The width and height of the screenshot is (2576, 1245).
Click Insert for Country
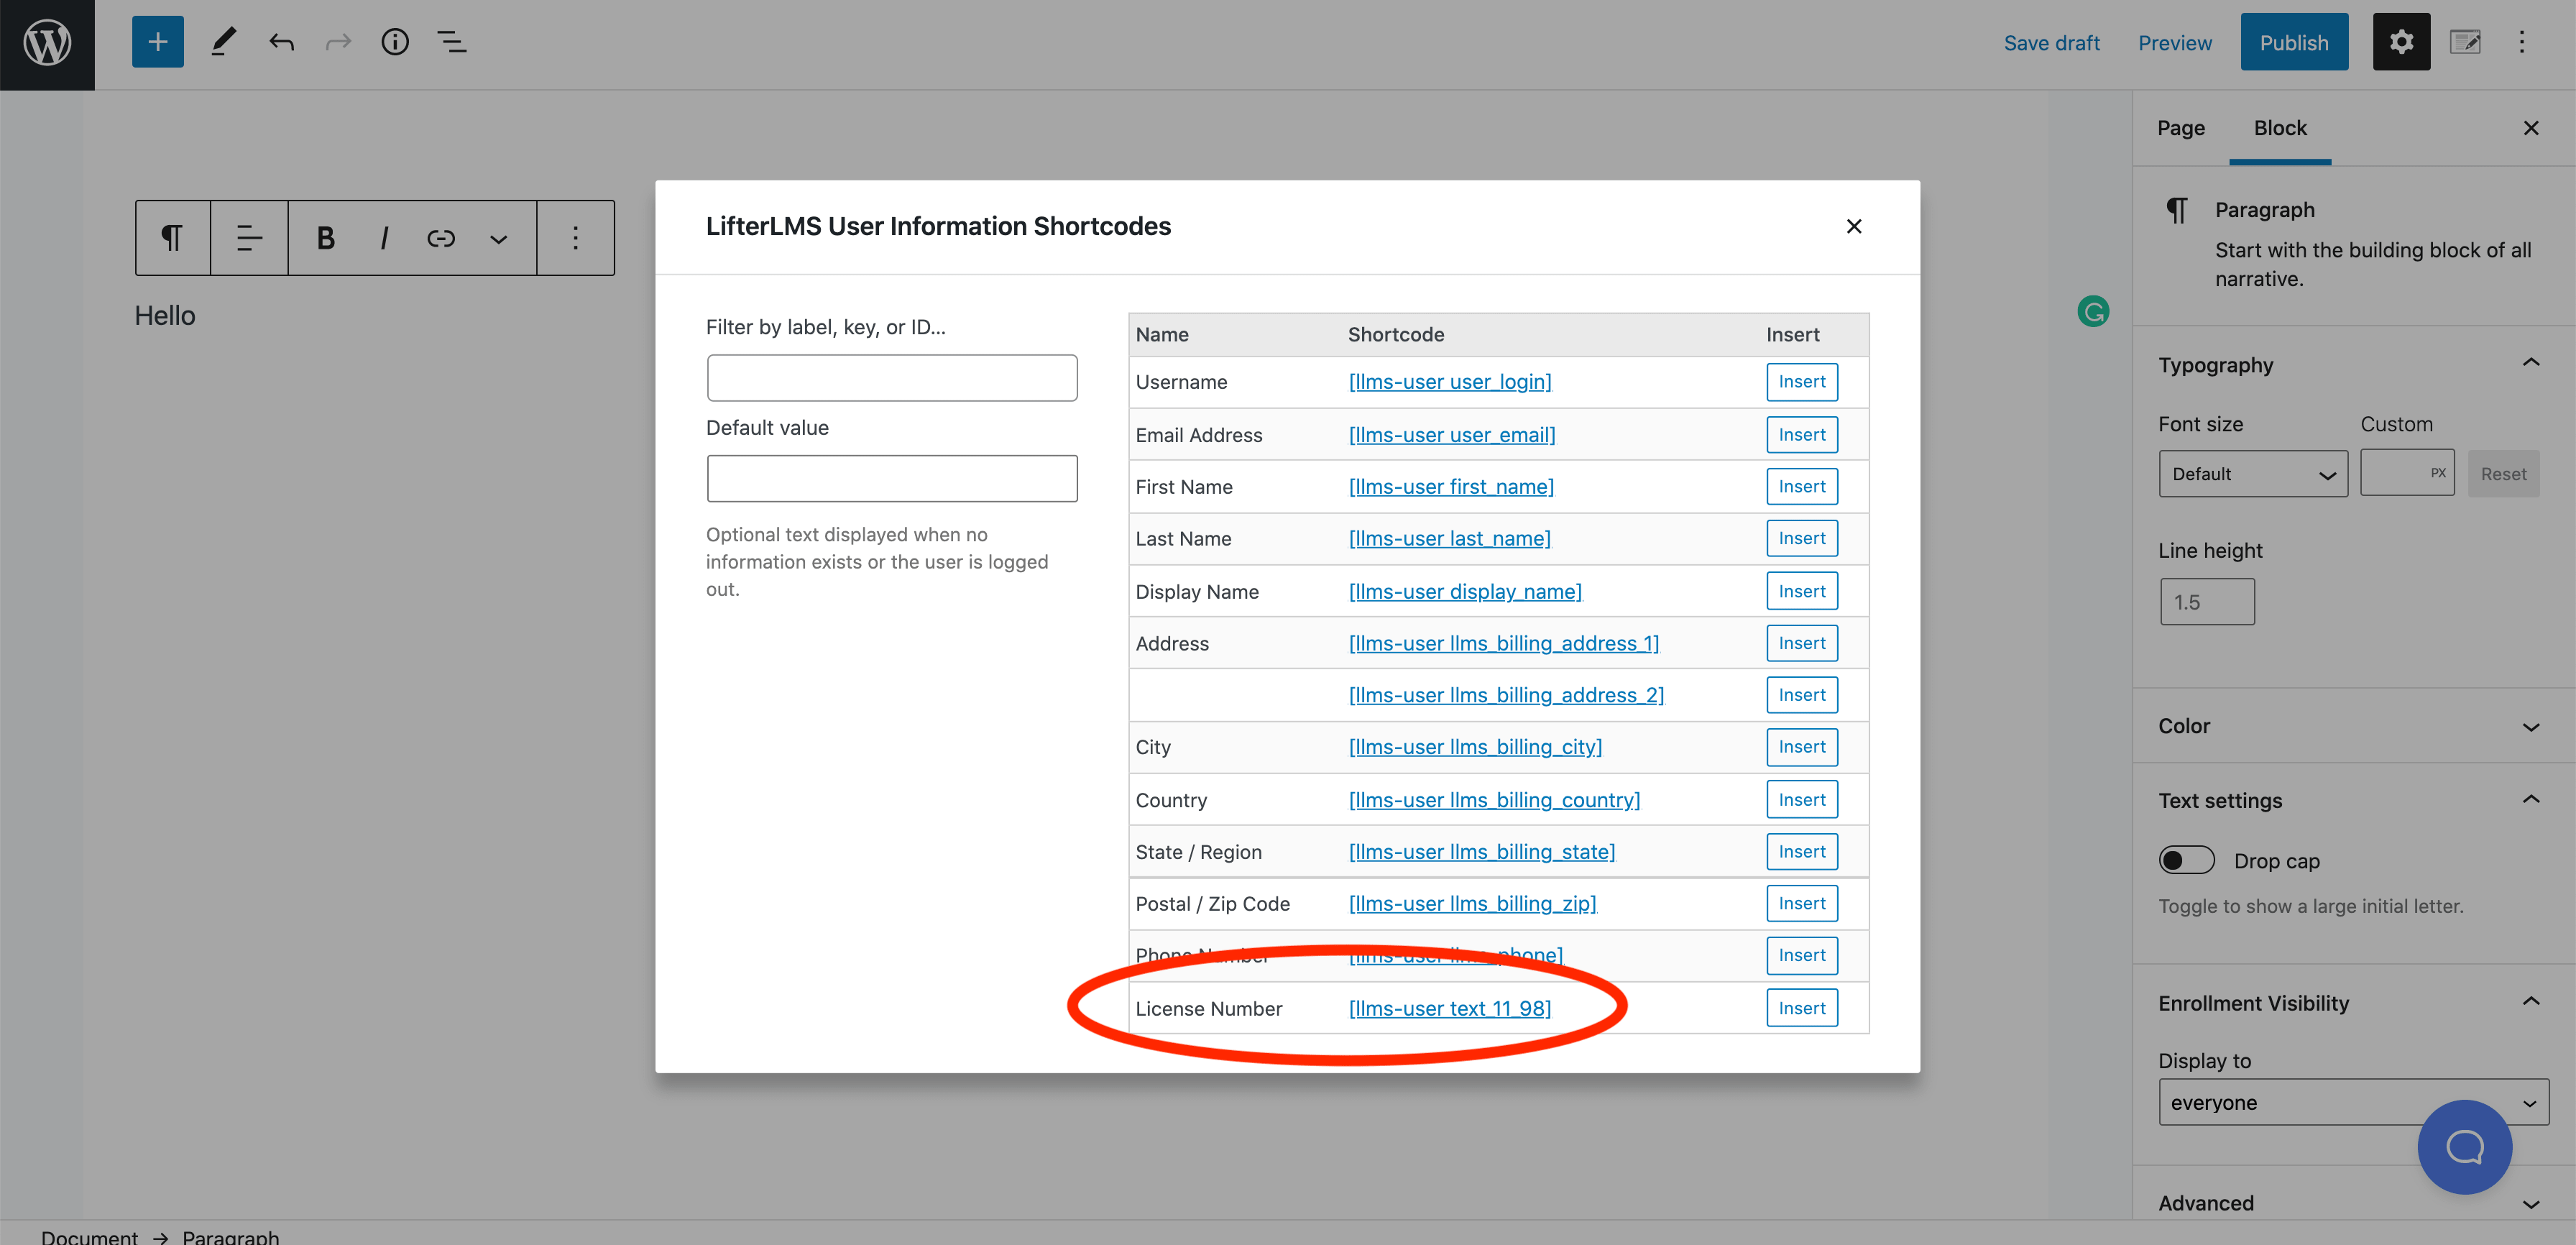(1802, 800)
